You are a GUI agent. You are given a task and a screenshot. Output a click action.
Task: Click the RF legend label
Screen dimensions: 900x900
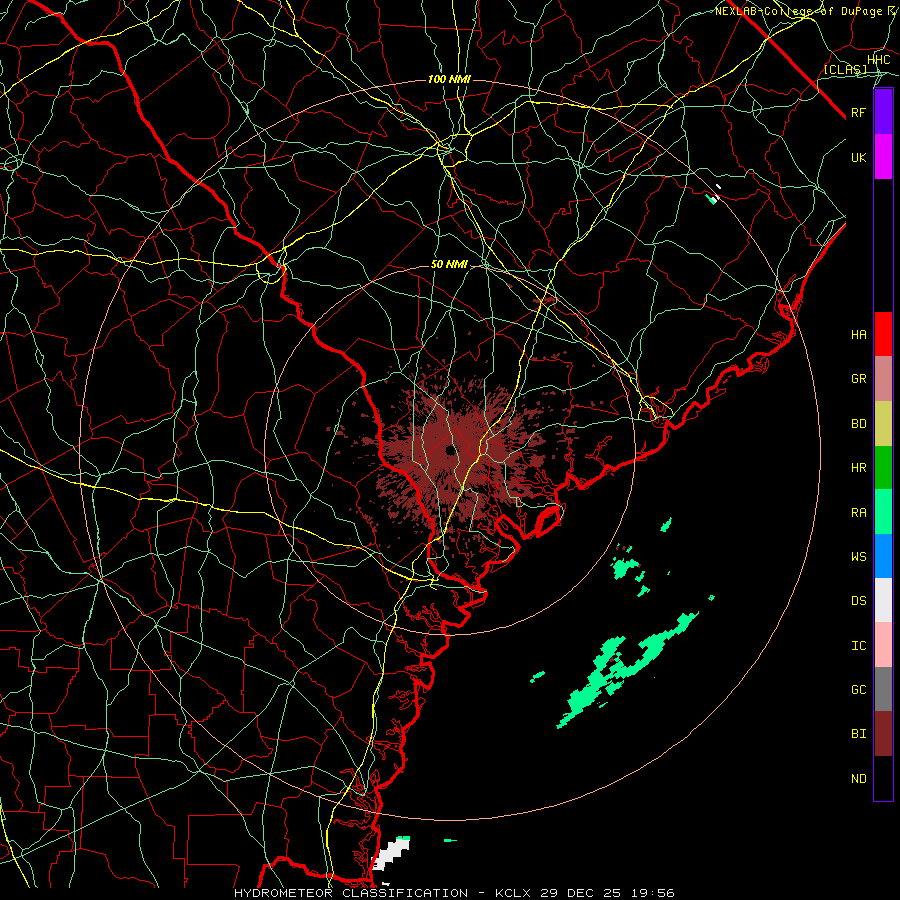point(859,112)
